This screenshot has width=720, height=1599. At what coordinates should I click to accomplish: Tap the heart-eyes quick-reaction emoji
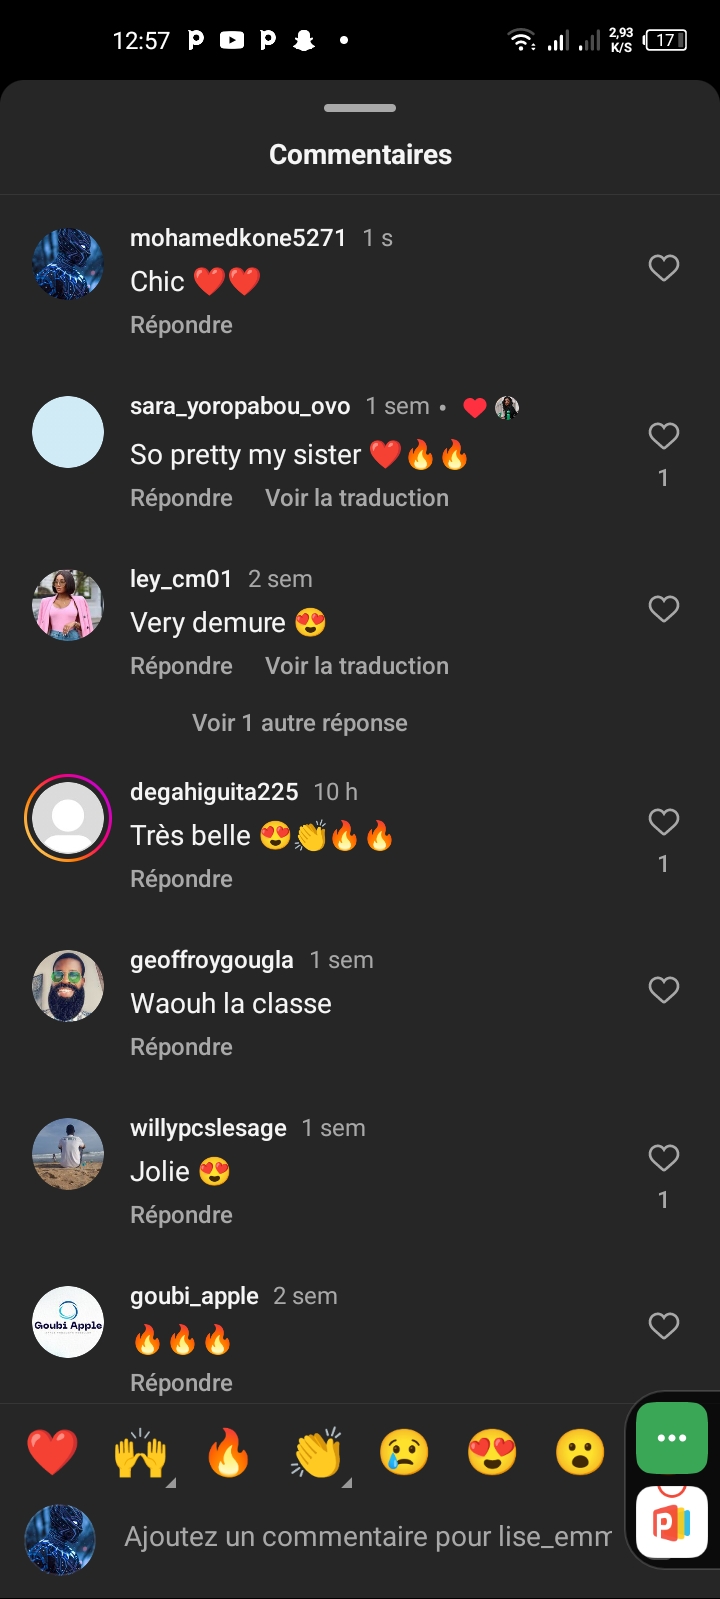coord(492,1453)
